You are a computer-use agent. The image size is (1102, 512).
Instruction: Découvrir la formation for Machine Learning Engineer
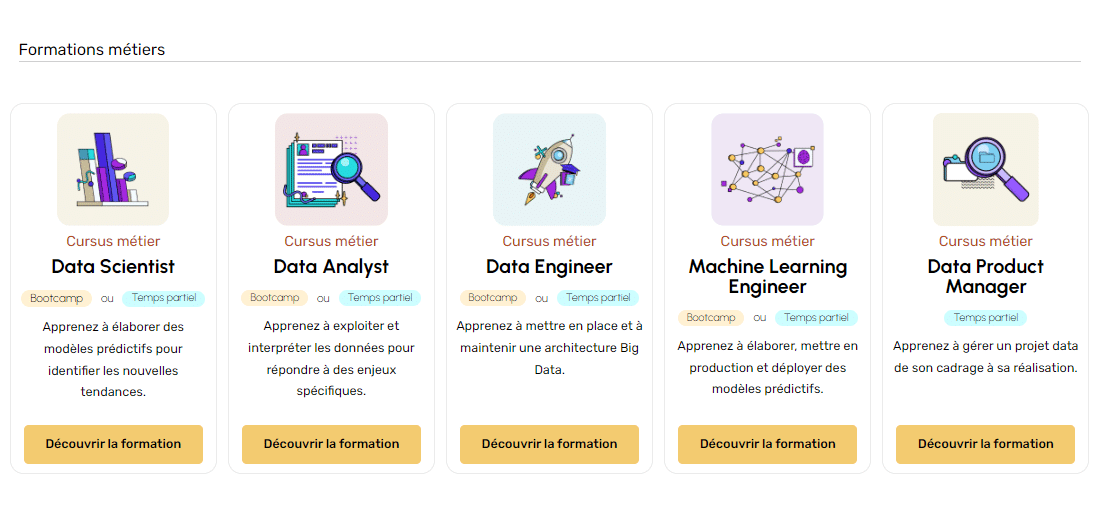point(767,444)
